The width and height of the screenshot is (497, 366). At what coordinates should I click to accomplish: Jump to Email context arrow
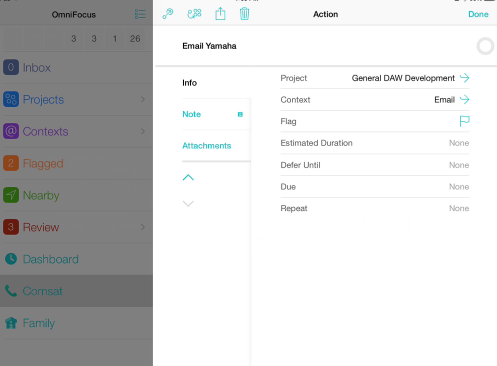coord(464,99)
